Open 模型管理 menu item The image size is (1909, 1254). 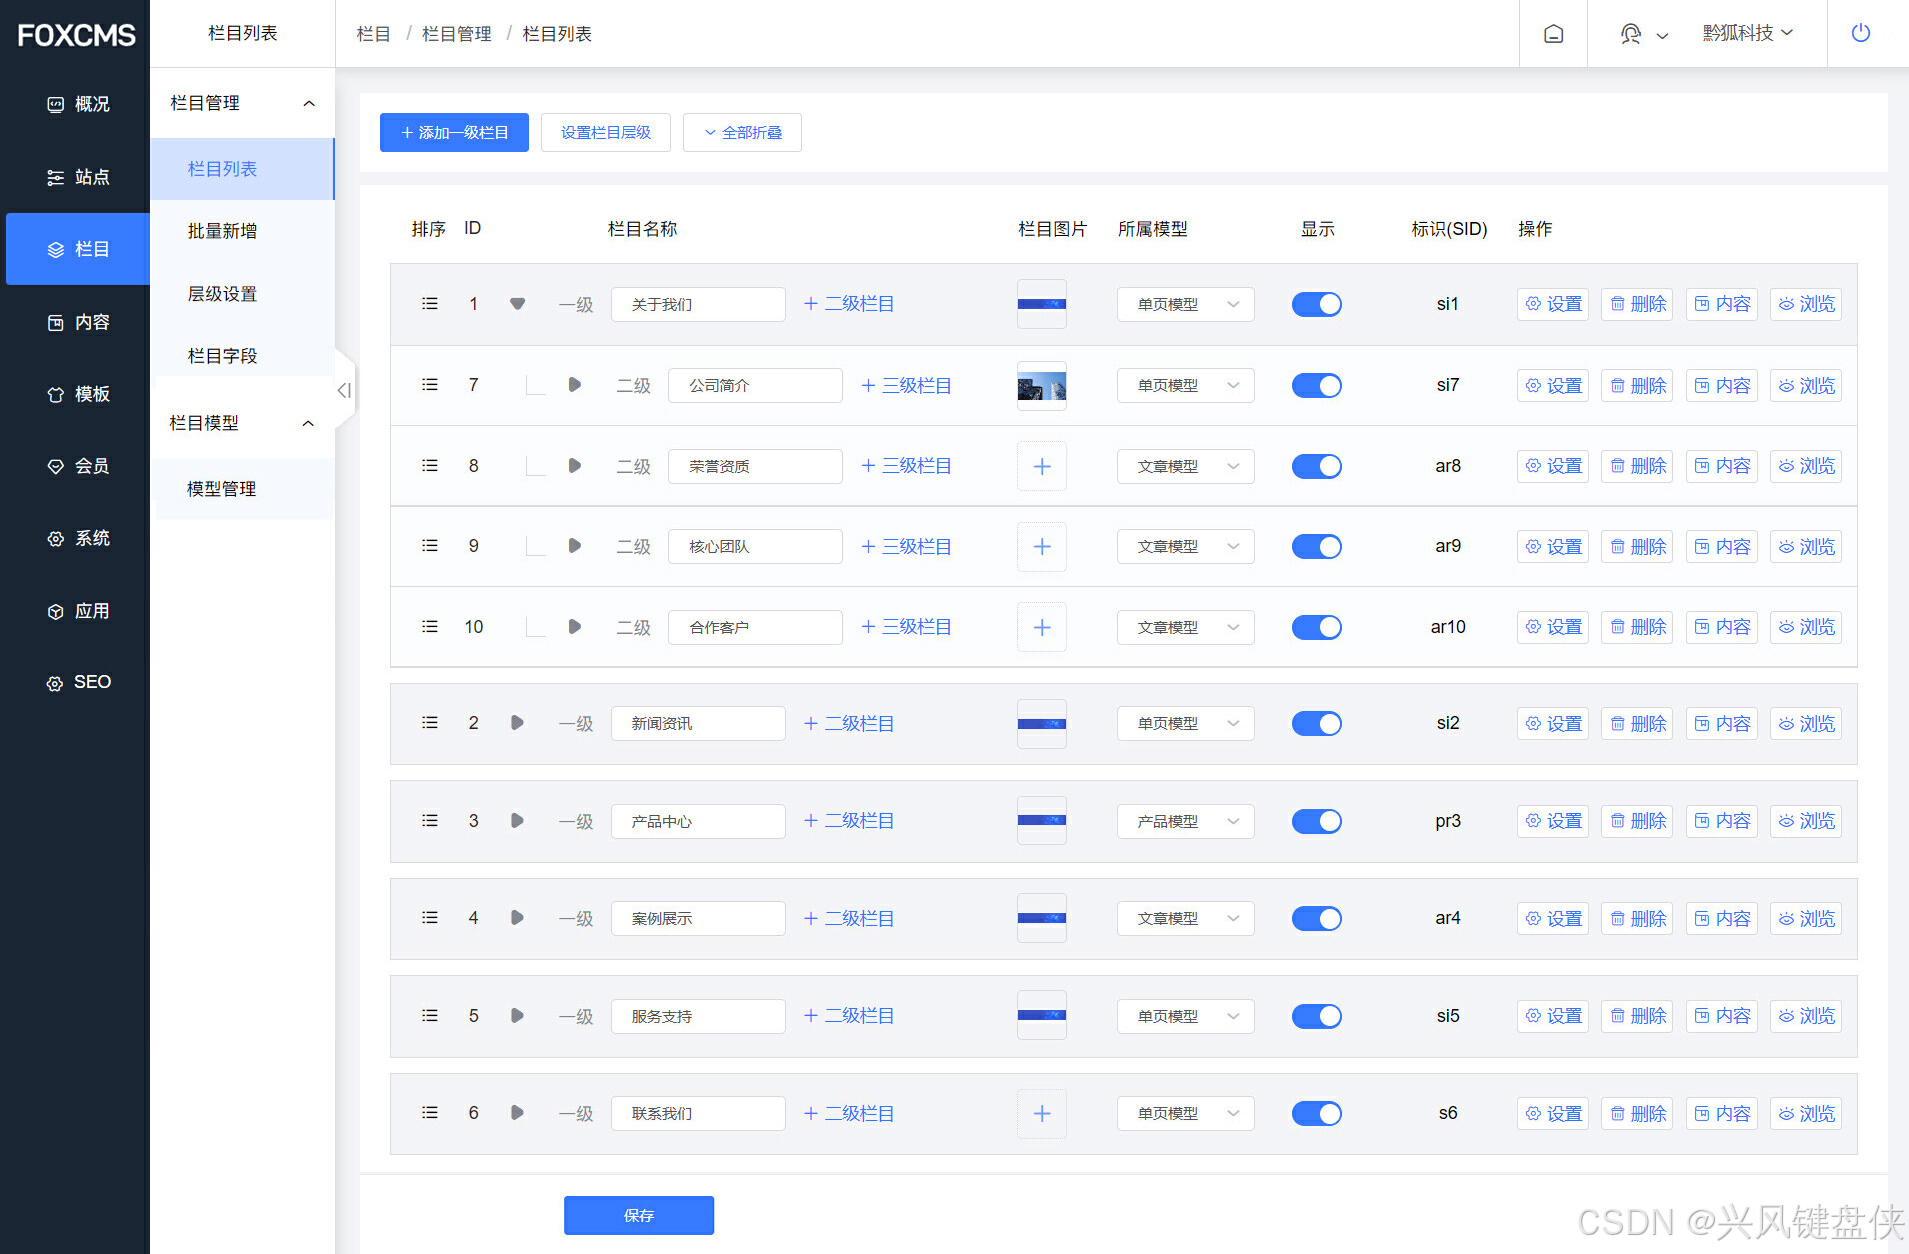click(221, 489)
